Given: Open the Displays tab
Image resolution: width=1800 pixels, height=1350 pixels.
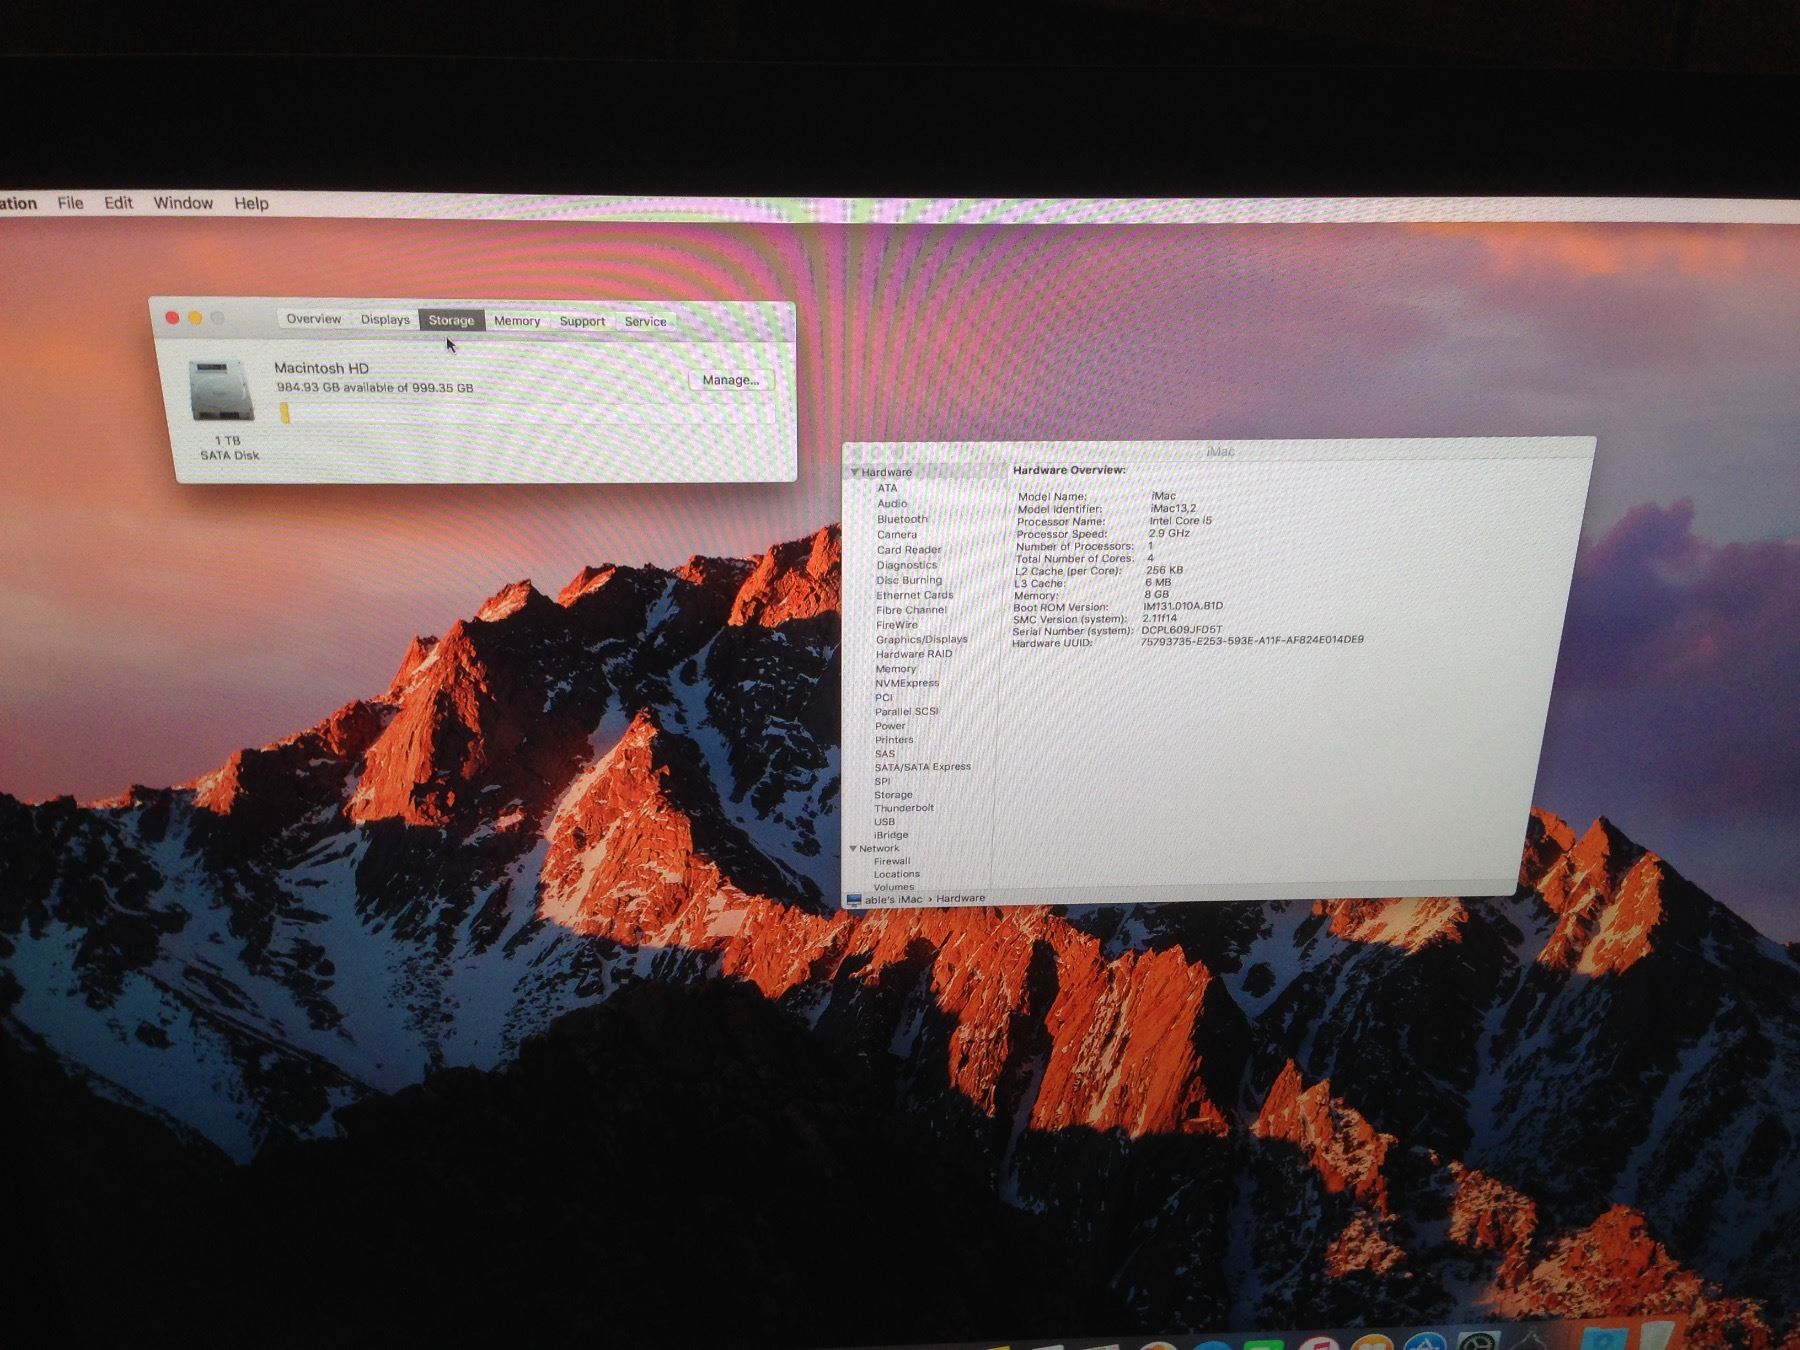Looking at the screenshot, I should coord(385,320).
